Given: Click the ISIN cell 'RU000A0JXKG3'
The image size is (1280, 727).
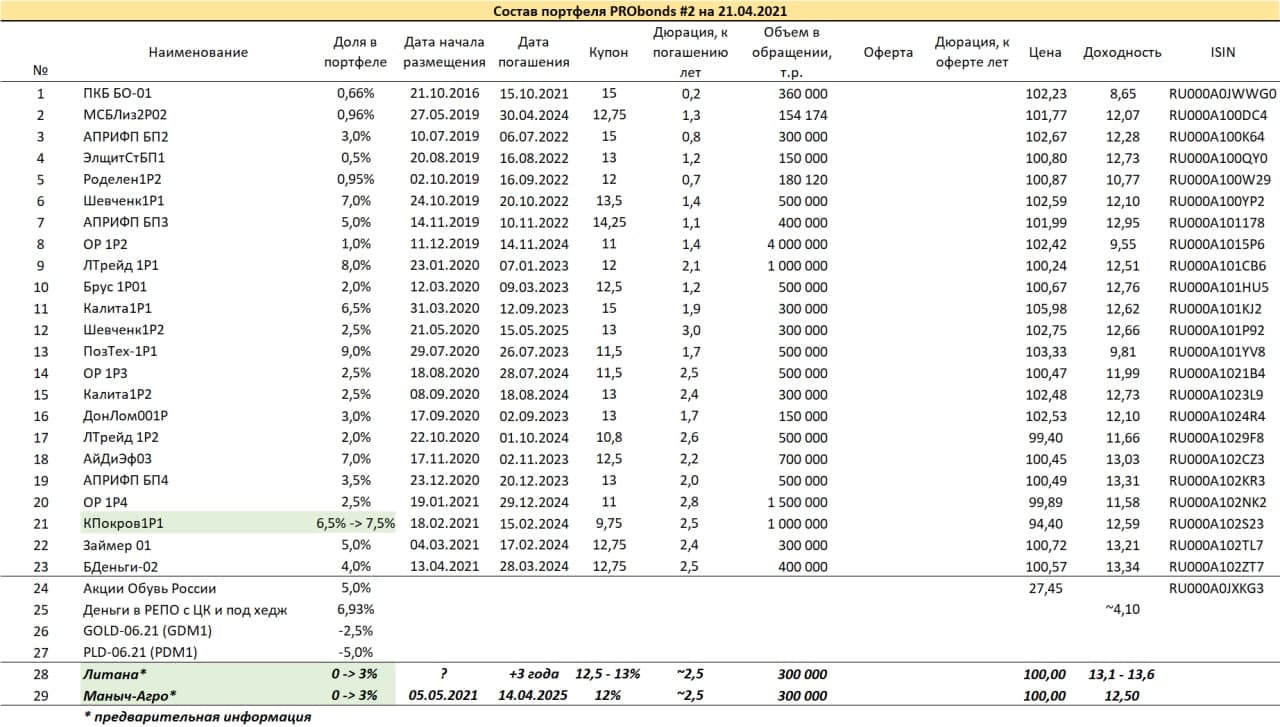Looking at the screenshot, I should [1222, 588].
